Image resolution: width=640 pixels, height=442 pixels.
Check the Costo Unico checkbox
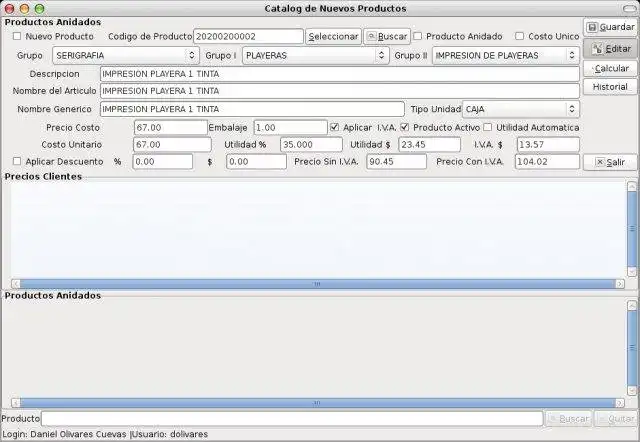pos(519,36)
